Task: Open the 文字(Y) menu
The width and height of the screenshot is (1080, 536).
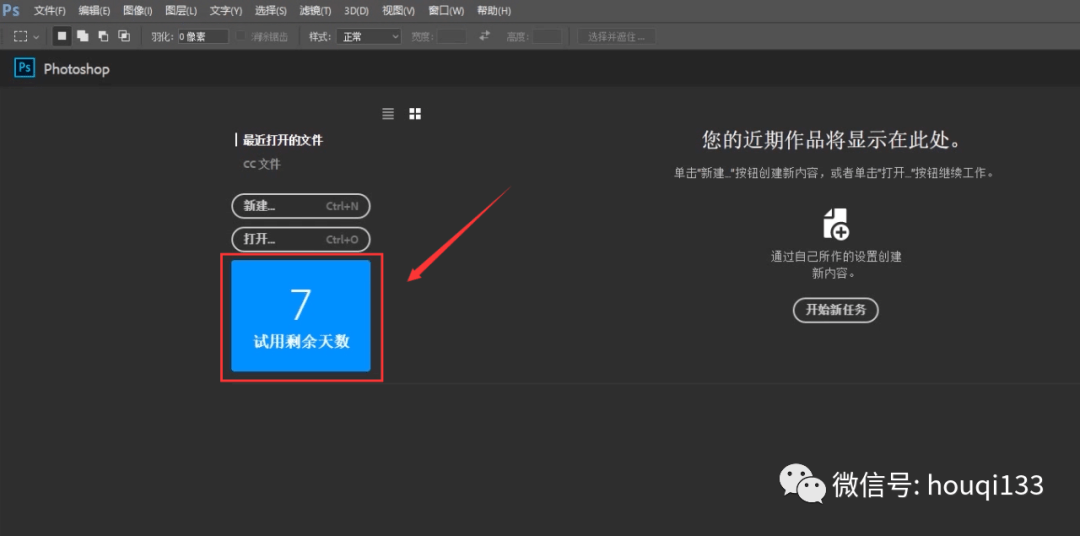Action: click(x=226, y=11)
